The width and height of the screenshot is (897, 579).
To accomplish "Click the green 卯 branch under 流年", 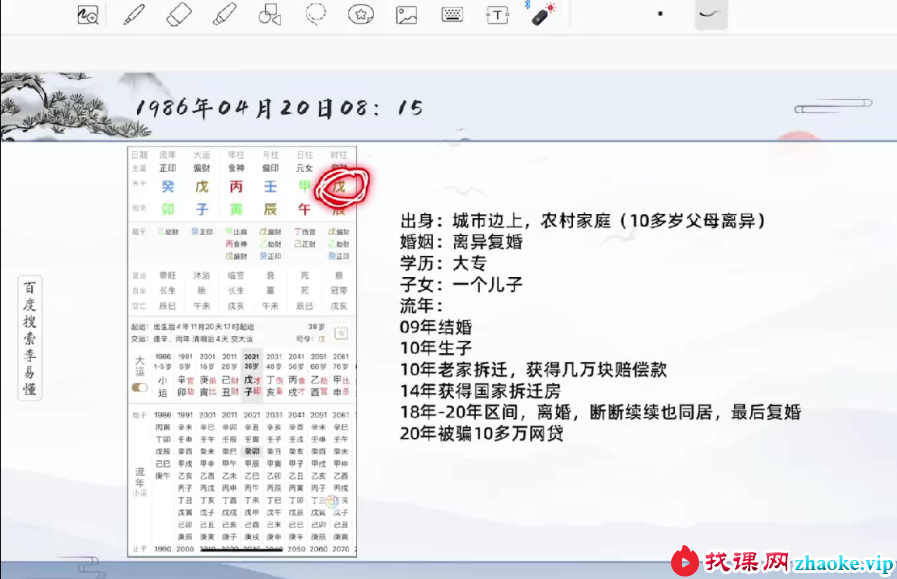I will click(168, 209).
